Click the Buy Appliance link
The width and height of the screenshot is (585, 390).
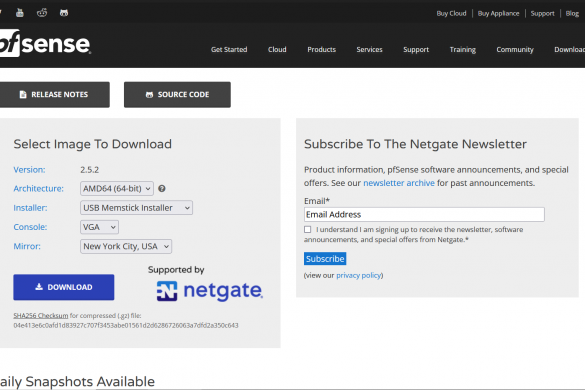point(498,13)
